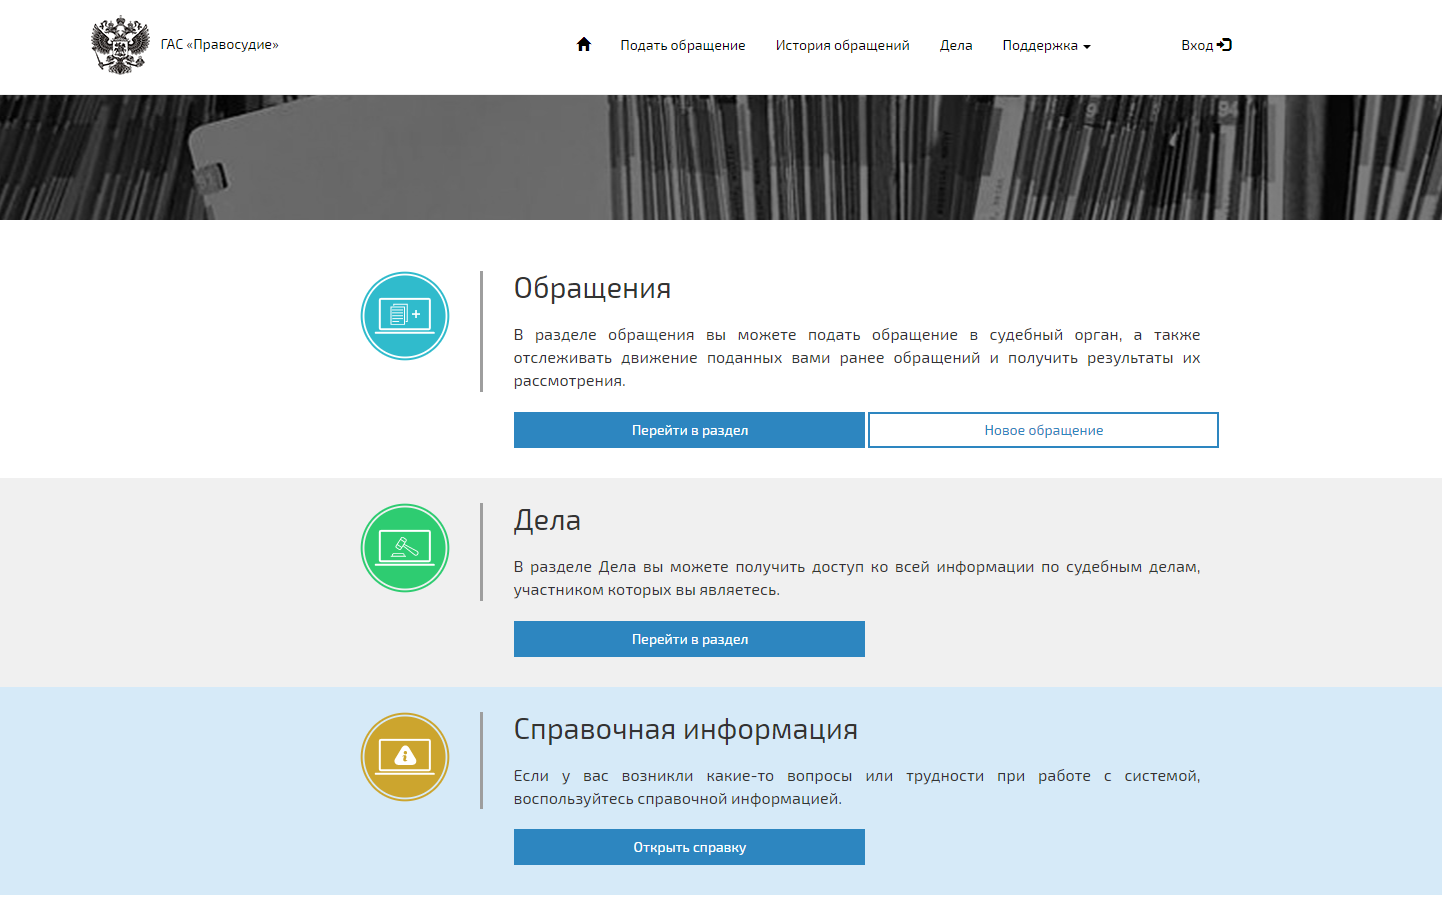Open Подать обращение in the navigation bar
Screen dimensions: 1442x909
683,45
